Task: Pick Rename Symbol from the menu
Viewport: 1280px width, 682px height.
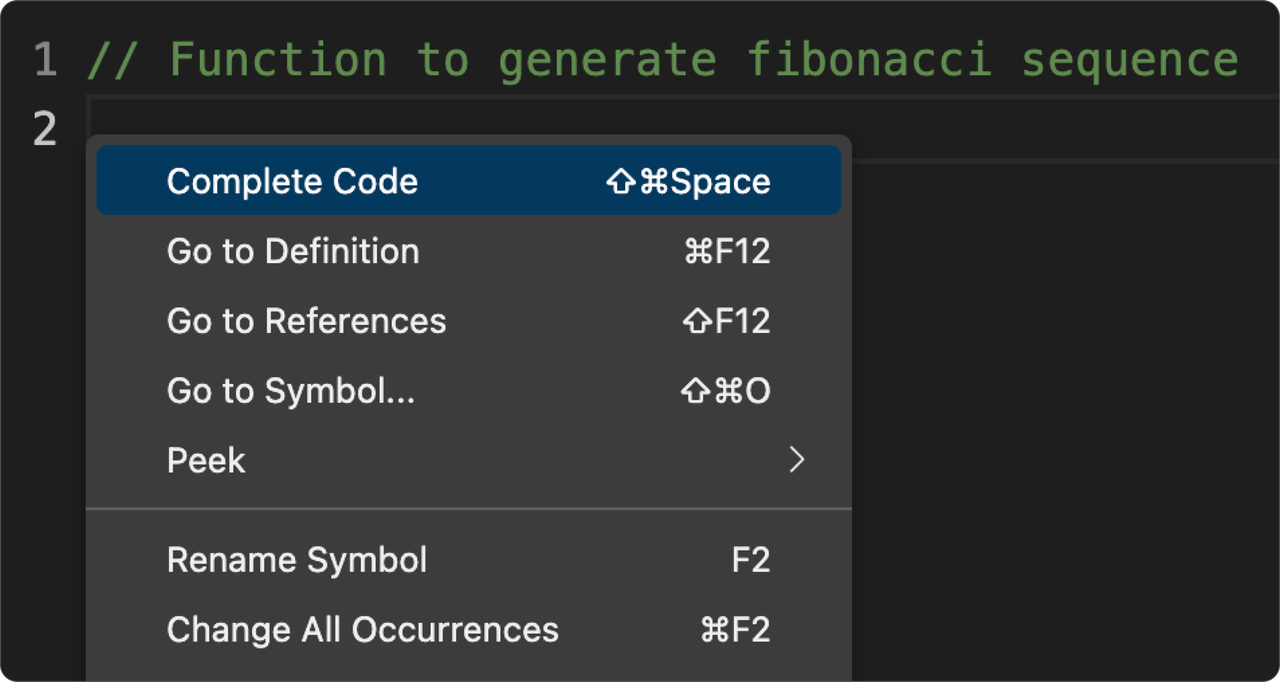Action: click(x=297, y=560)
